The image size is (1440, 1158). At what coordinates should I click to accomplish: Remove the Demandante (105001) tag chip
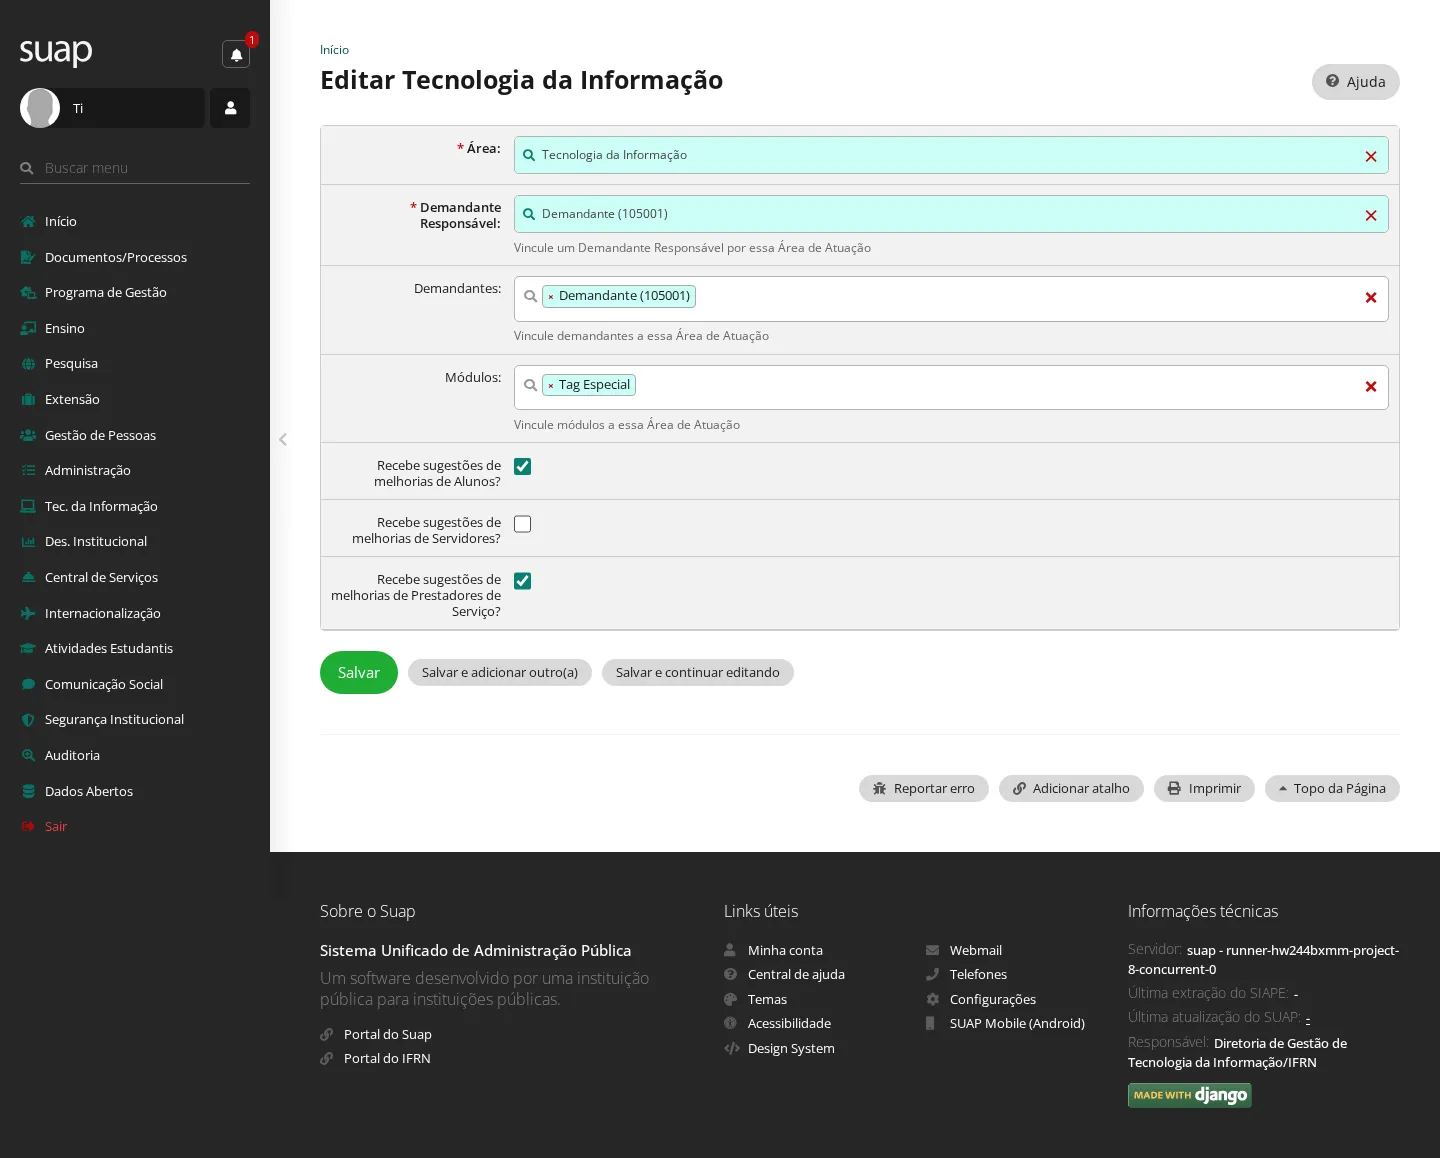[551, 297]
